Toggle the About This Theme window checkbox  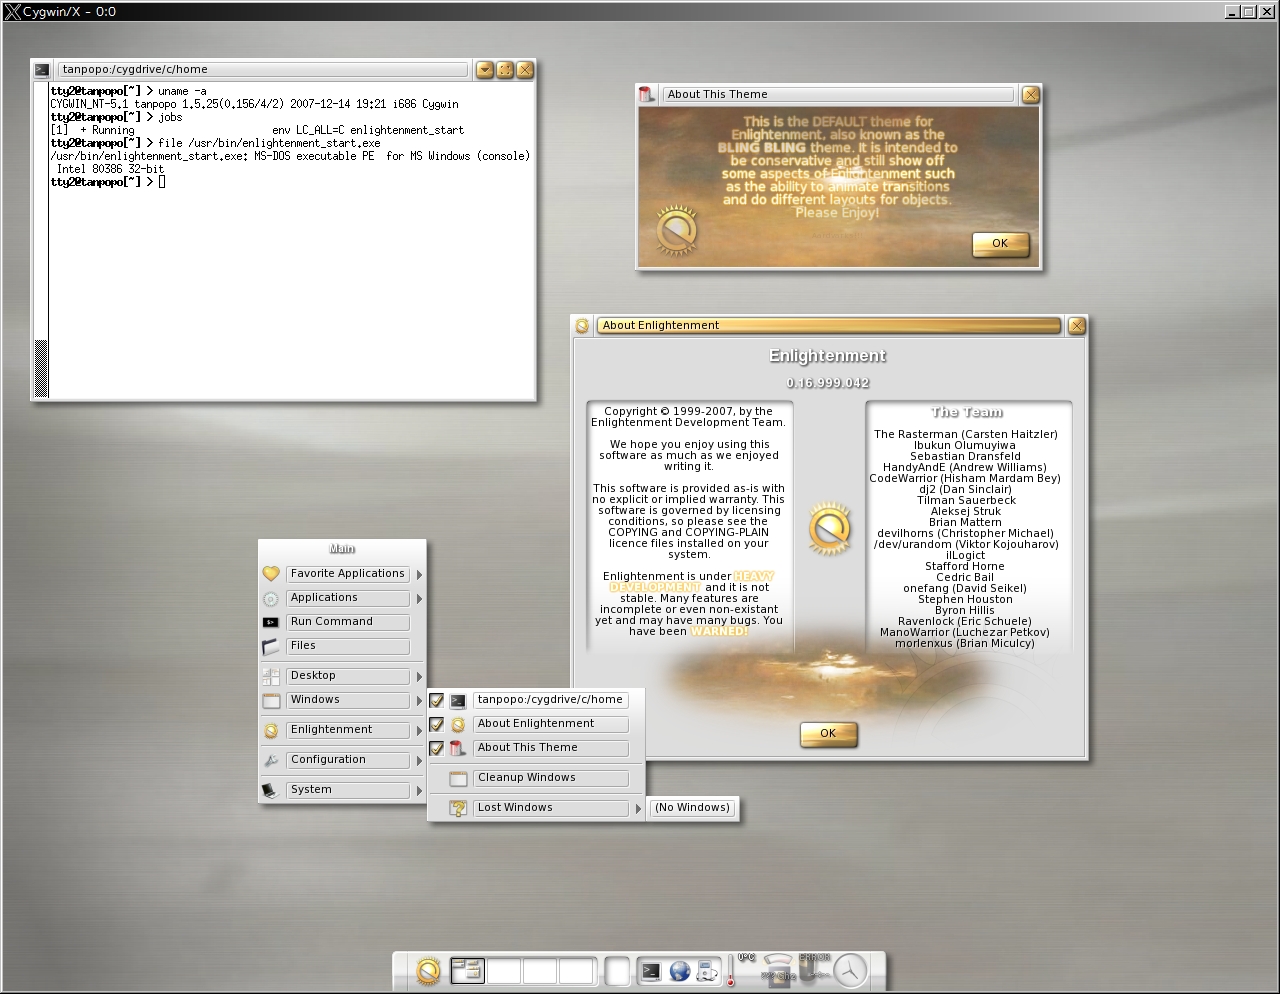pyautogui.click(x=437, y=748)
